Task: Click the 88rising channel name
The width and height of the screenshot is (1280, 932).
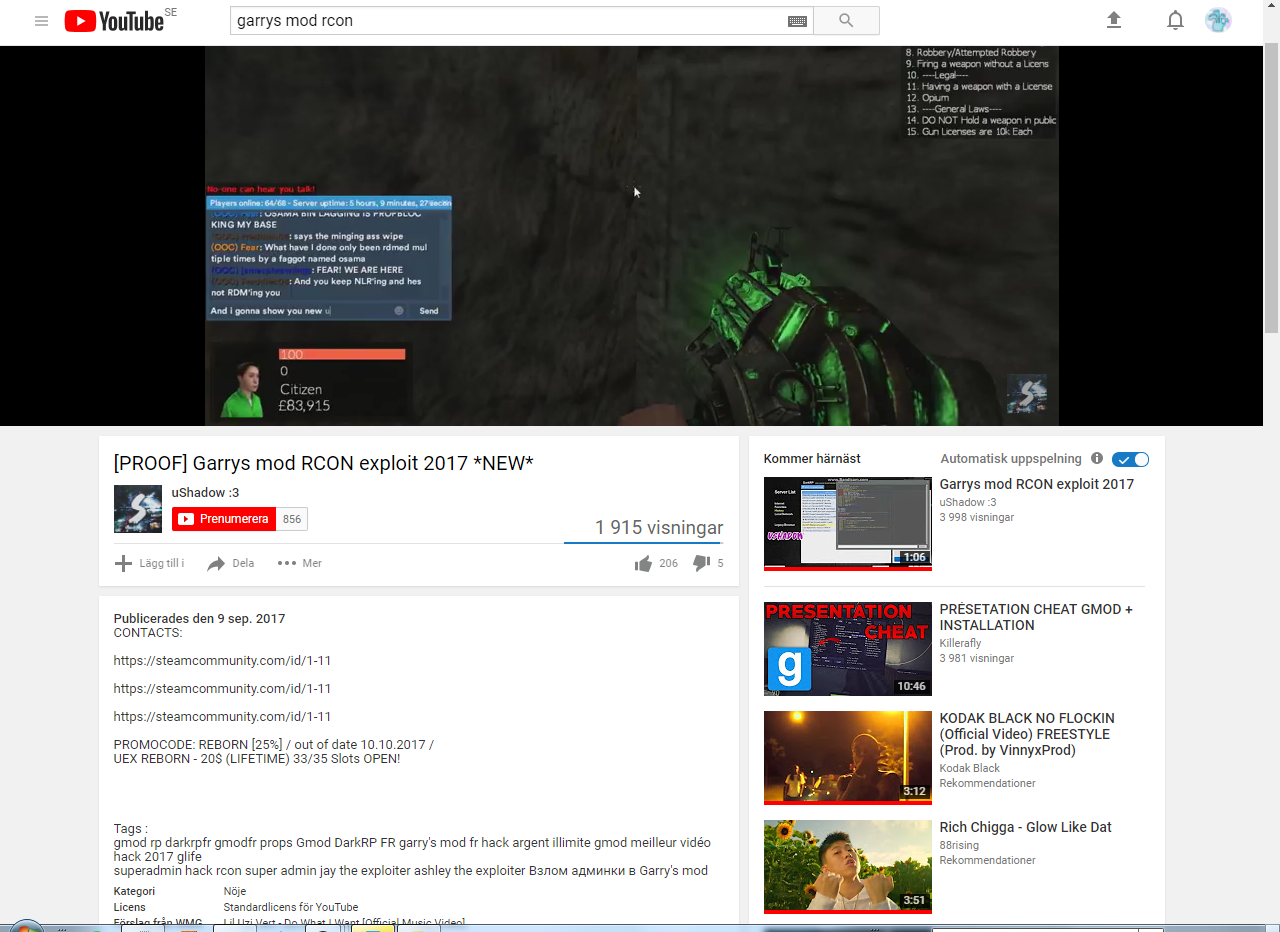Action: pos(959,845)
